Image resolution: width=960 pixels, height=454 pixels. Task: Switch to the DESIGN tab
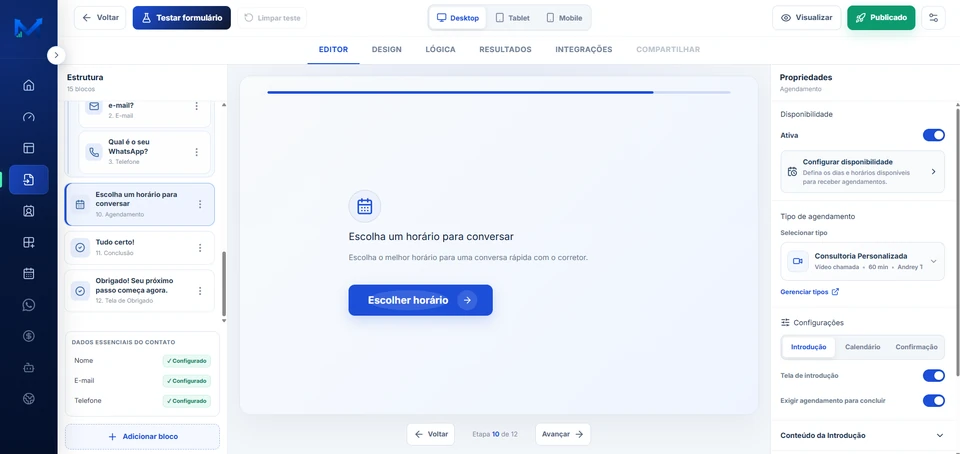[387, 50]
